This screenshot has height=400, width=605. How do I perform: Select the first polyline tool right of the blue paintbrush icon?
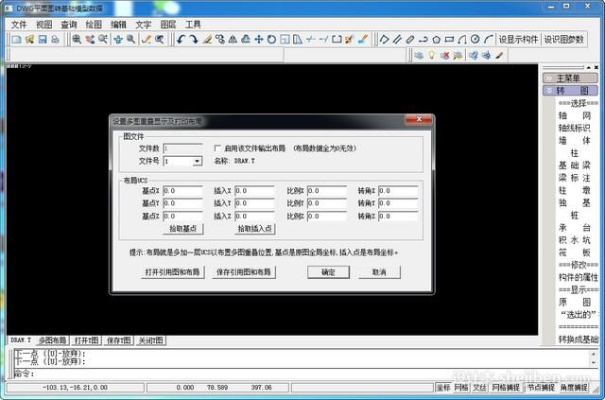click(x=384, y=39)
